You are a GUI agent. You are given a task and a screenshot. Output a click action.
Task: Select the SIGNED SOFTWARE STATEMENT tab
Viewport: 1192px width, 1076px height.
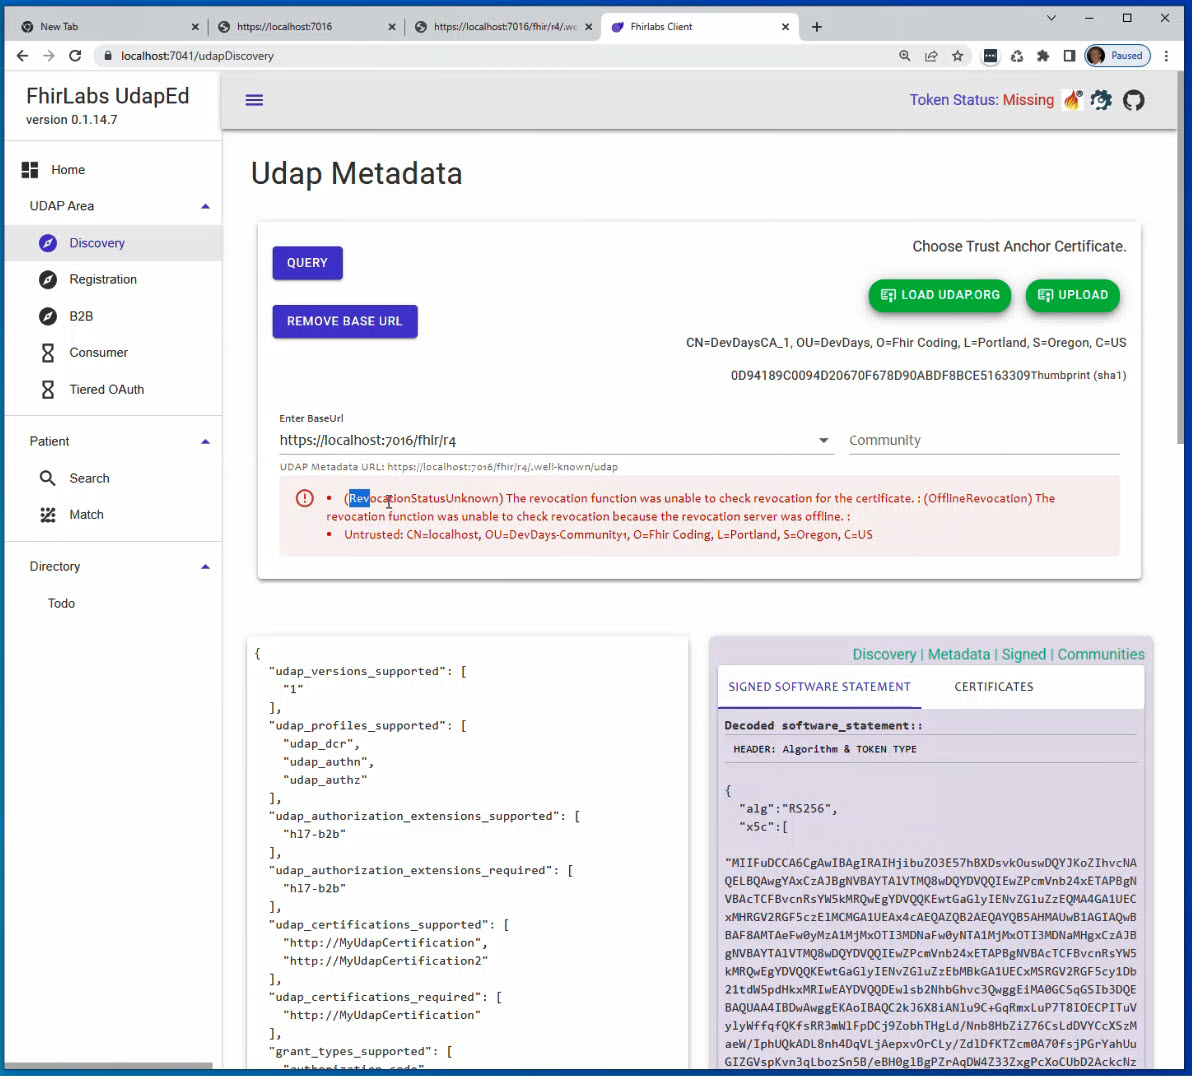819,687
